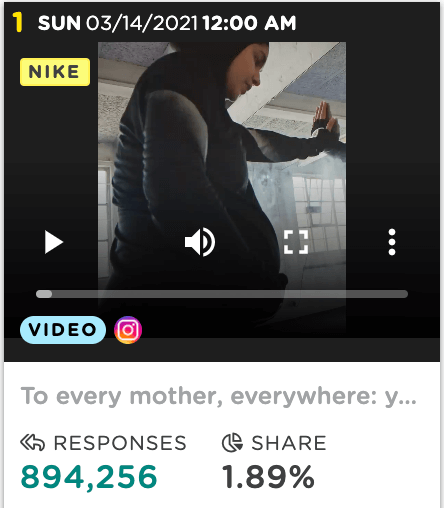444x508 pixels.
Task: Open the post caption 'To every mother, everywhere'
Action: click(x=219, y=396)
